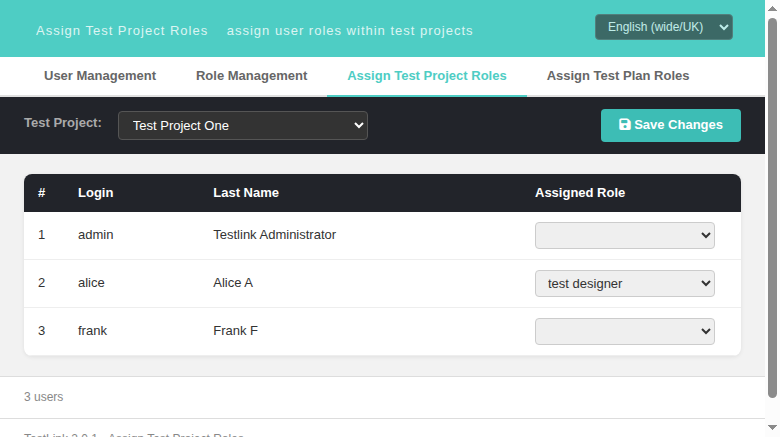Switch to the Role Management tab
The width and height of the screenshot is (780, 437).
tap(251, 76)
